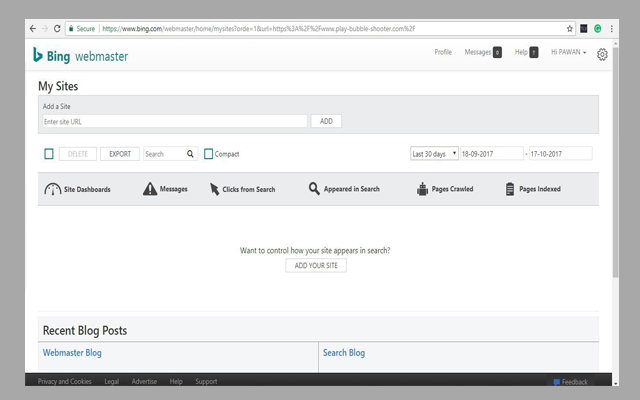Click the EXPORT button

click(x=120, y=154)
